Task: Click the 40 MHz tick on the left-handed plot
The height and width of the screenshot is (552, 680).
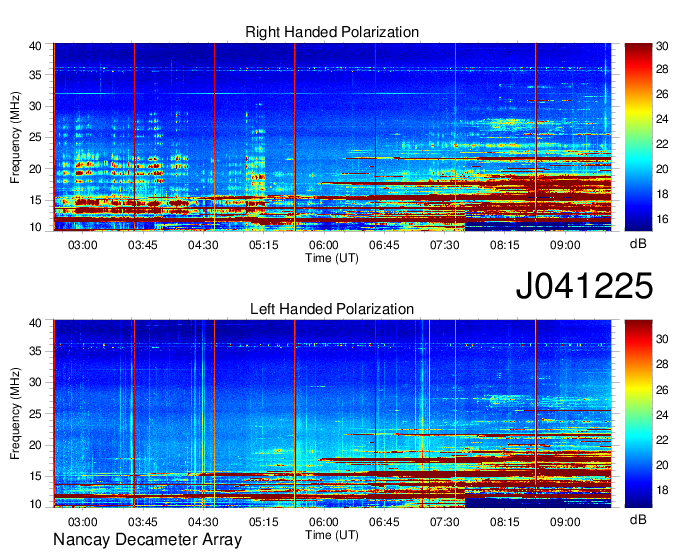Action: tap(35, 323)
